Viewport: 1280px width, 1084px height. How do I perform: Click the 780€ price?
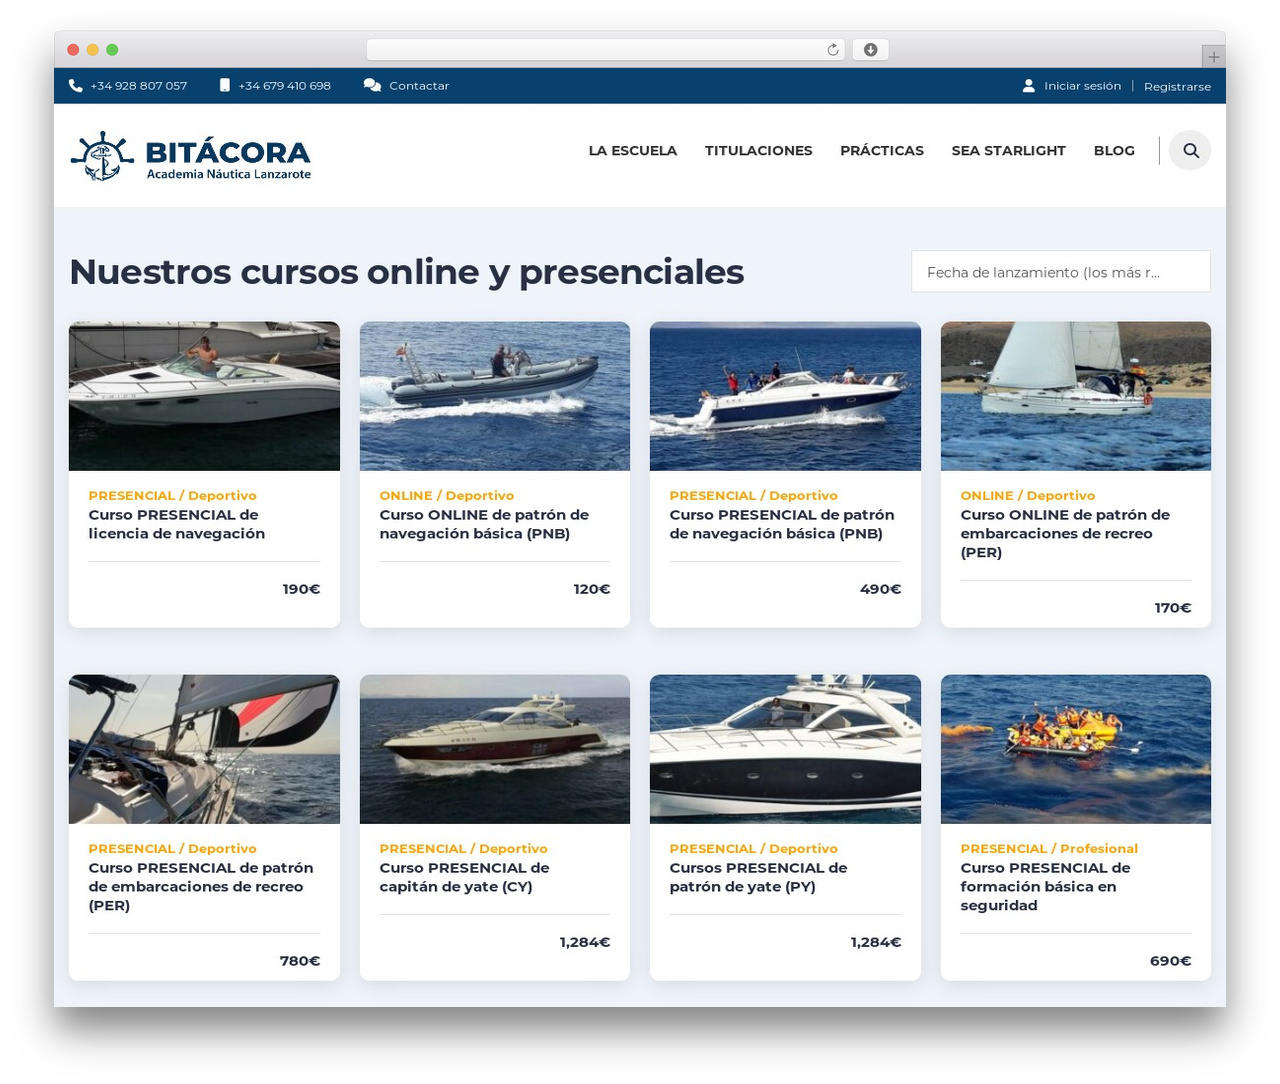coord(300,961)
